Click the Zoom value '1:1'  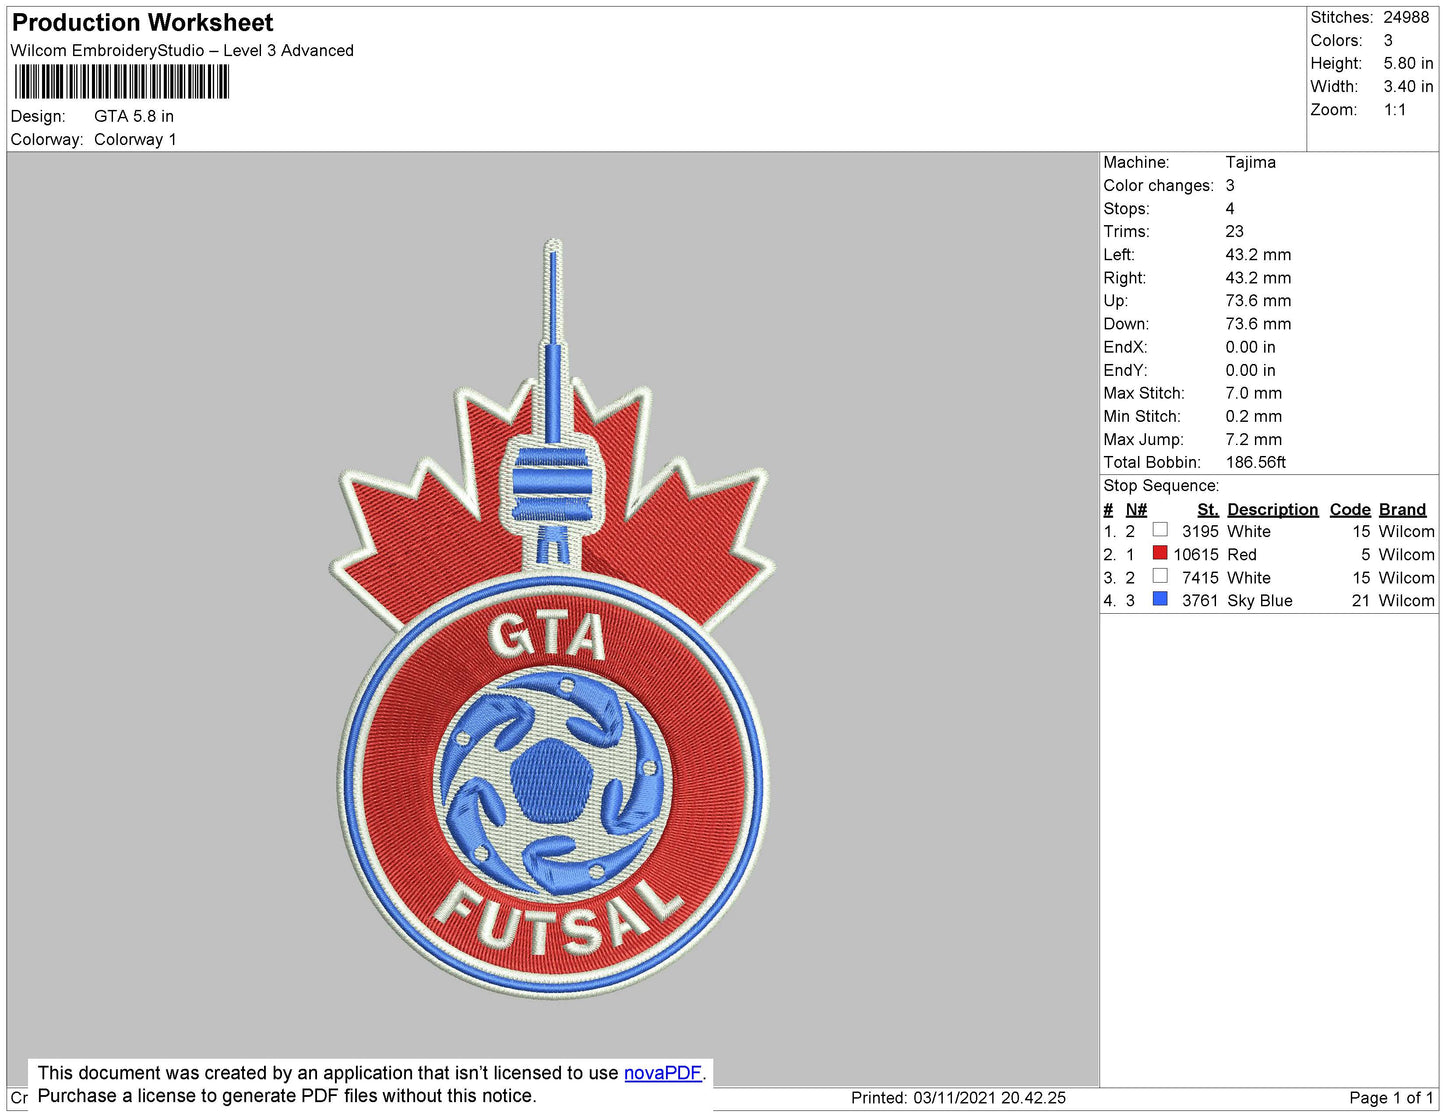point(1395,110)
